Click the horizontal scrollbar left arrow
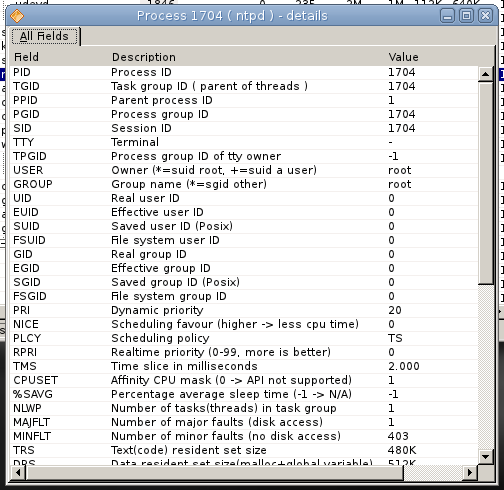504x490 pixels. pos(18,472)
